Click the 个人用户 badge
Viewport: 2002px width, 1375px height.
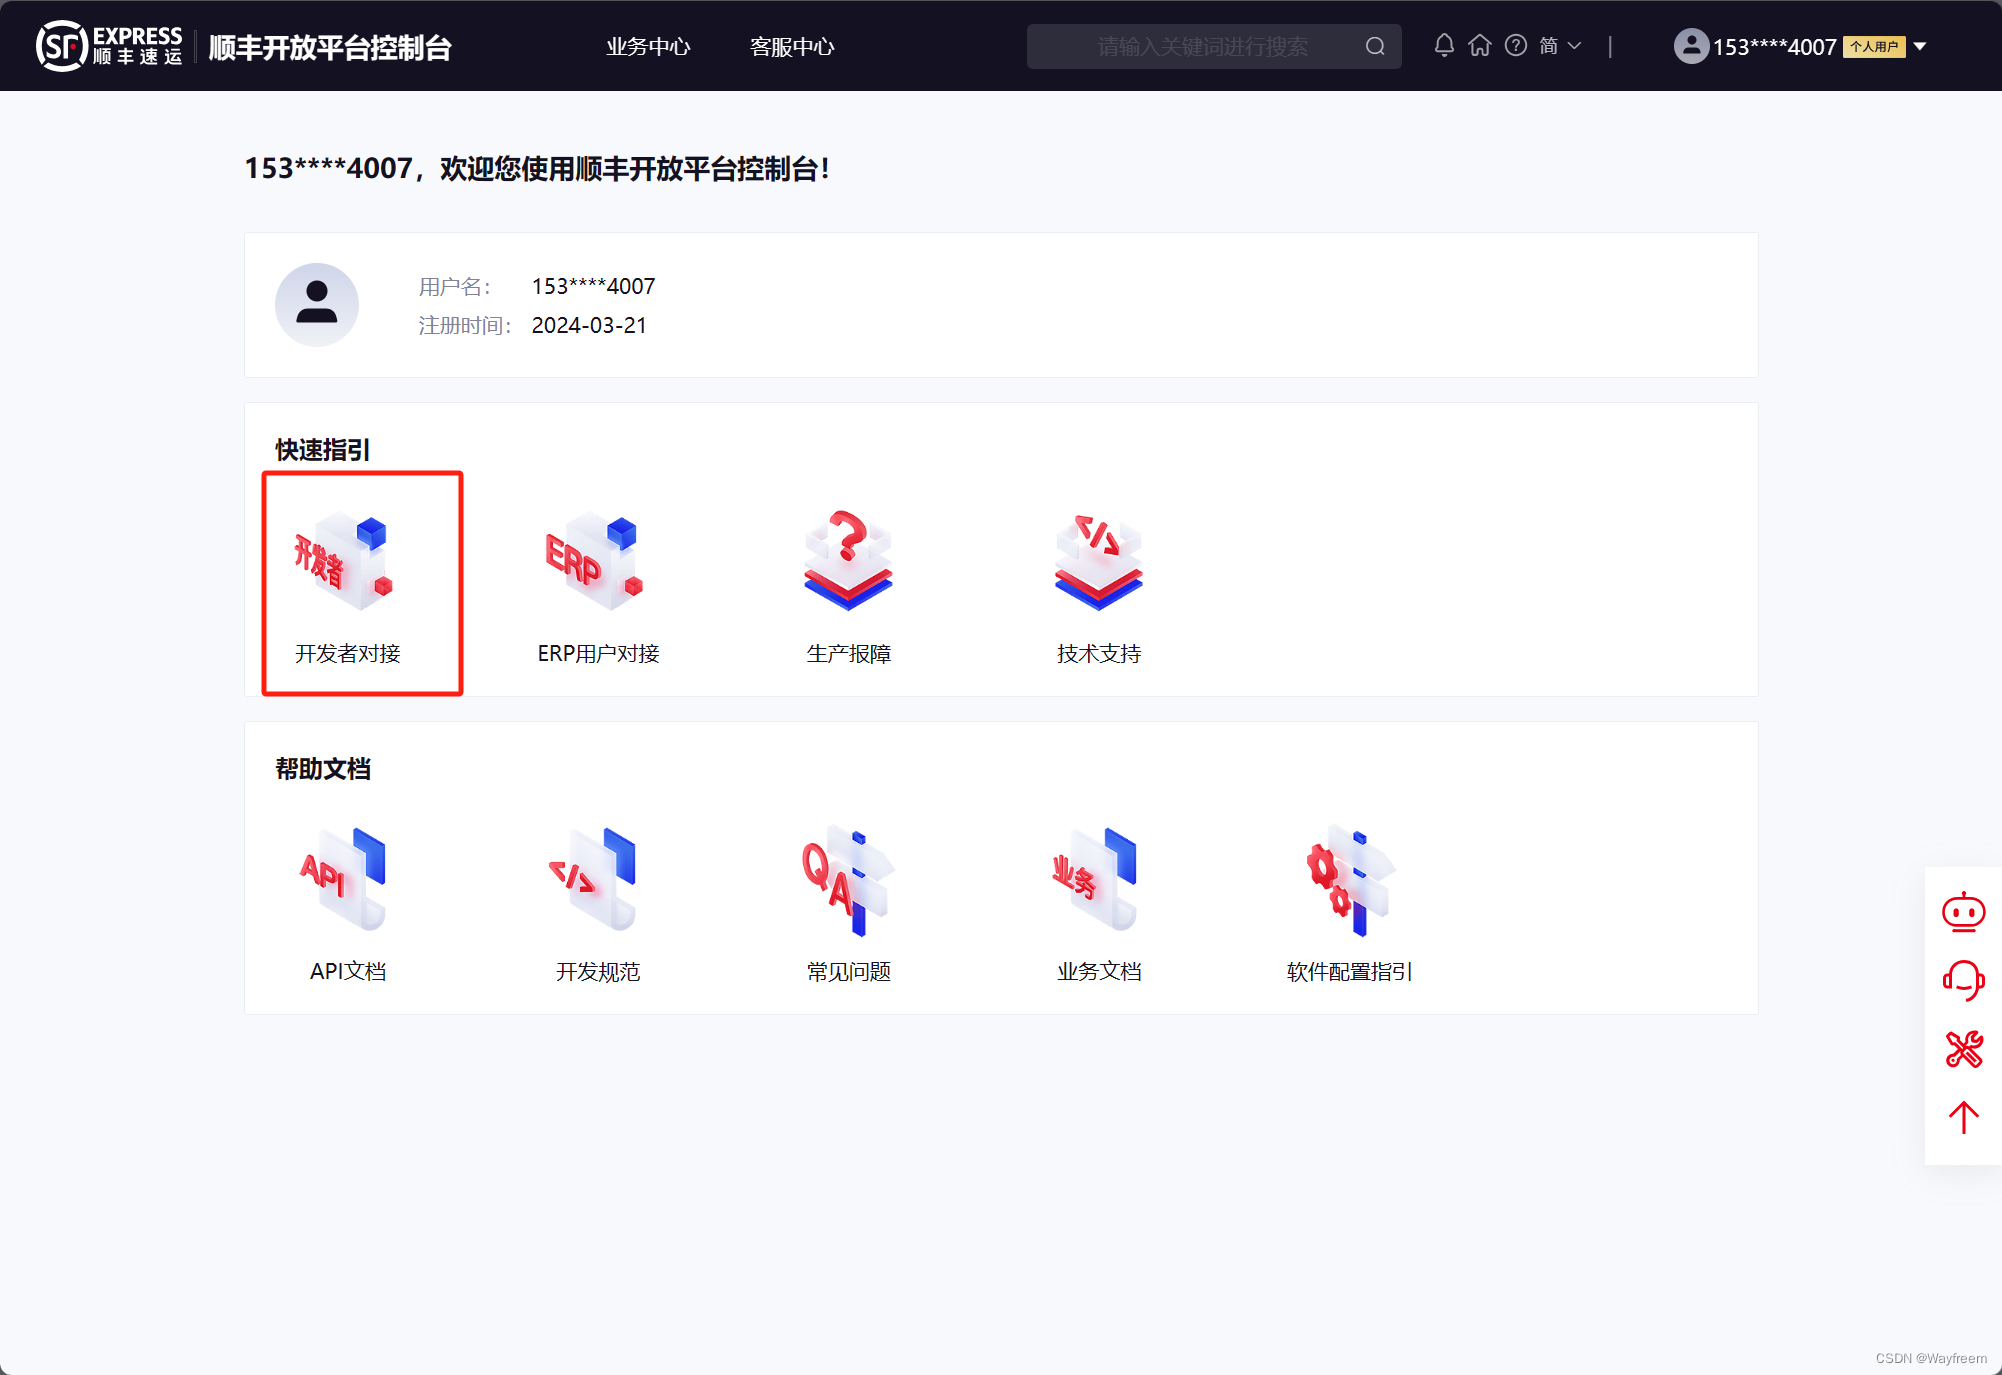tap(1873, 46)
